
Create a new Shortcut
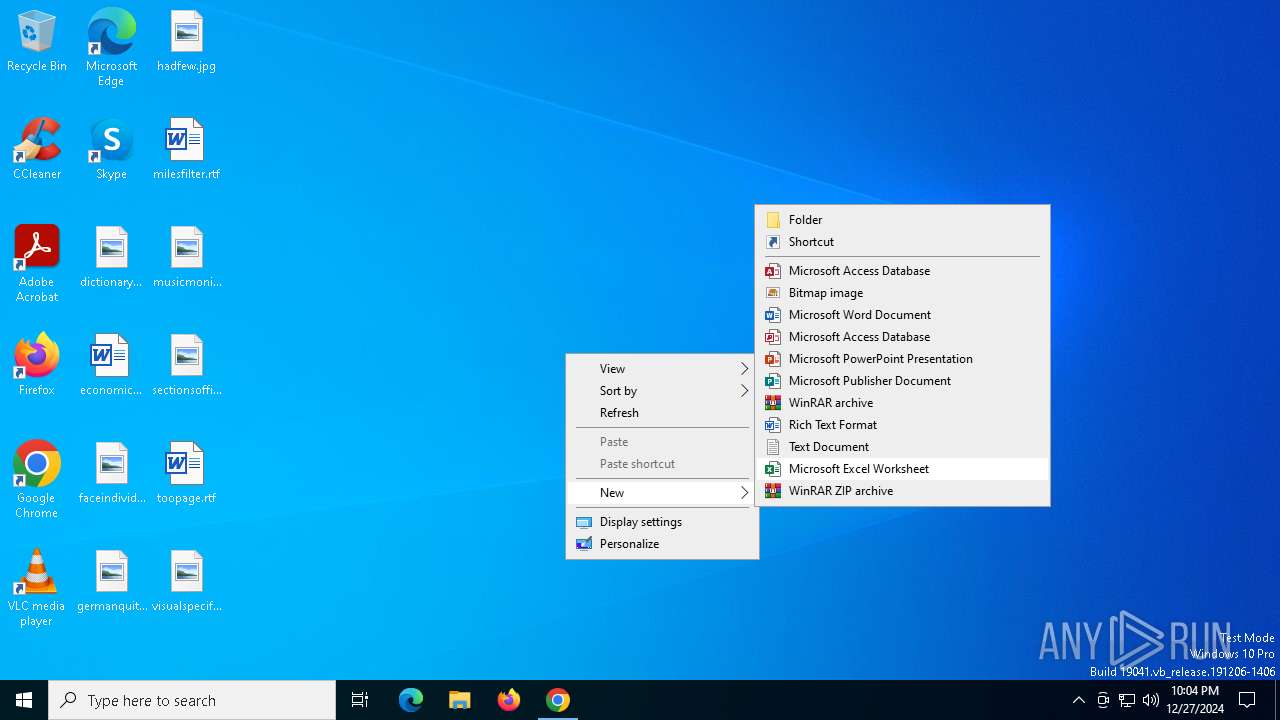(x=903, y=242)
